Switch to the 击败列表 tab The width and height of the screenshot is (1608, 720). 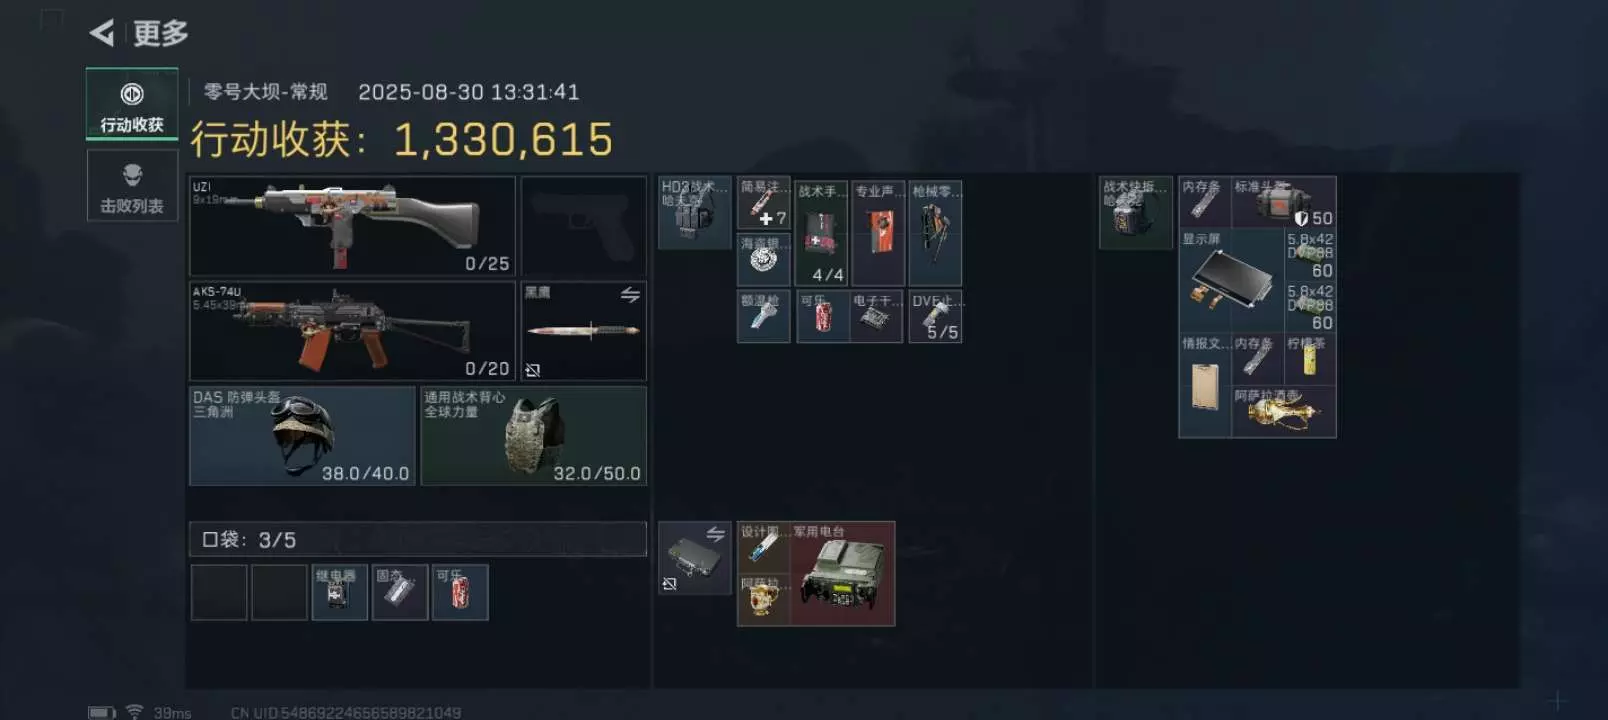click(x=132, y=186)
